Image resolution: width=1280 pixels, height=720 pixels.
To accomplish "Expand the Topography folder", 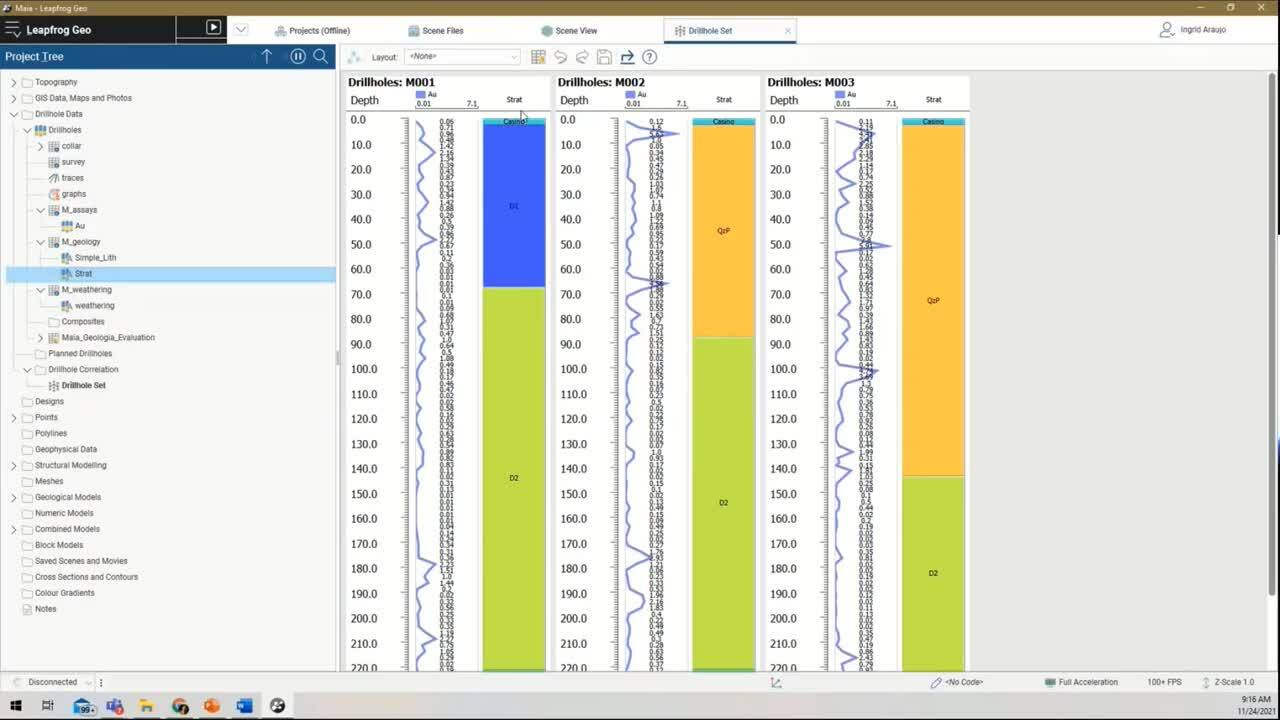I will click(14, 82).
